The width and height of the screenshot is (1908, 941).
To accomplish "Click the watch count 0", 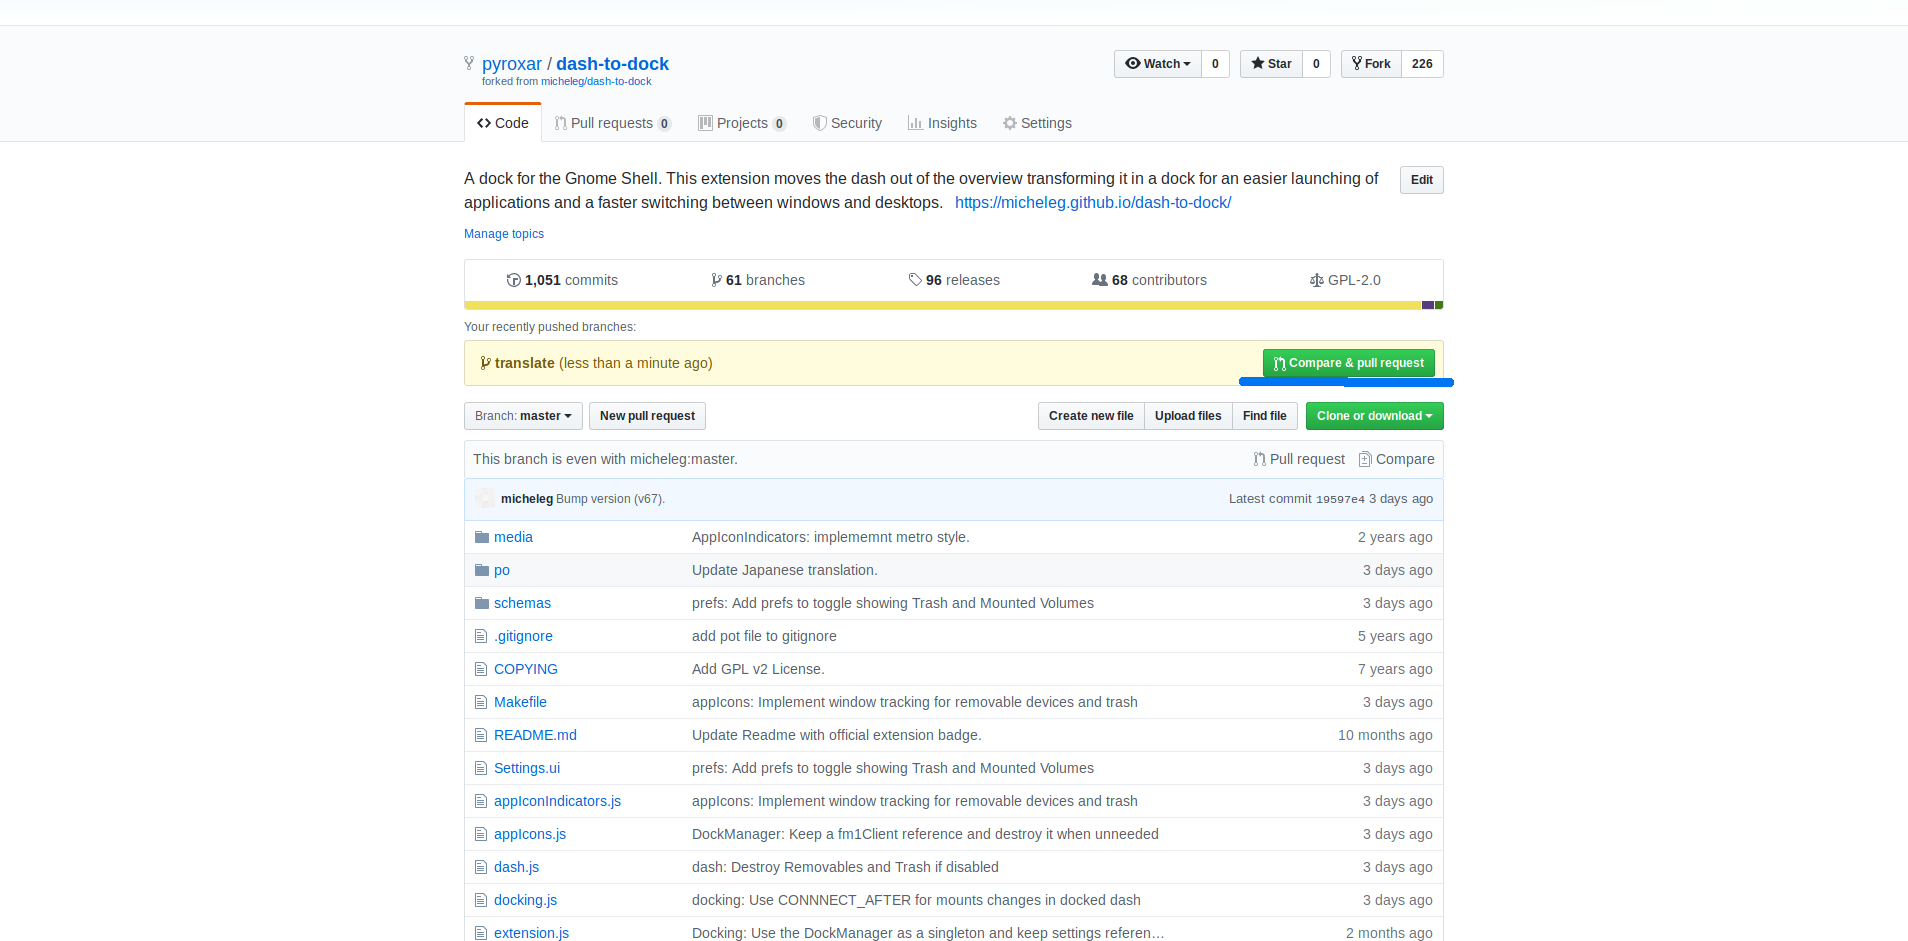I will point(1215,64).
